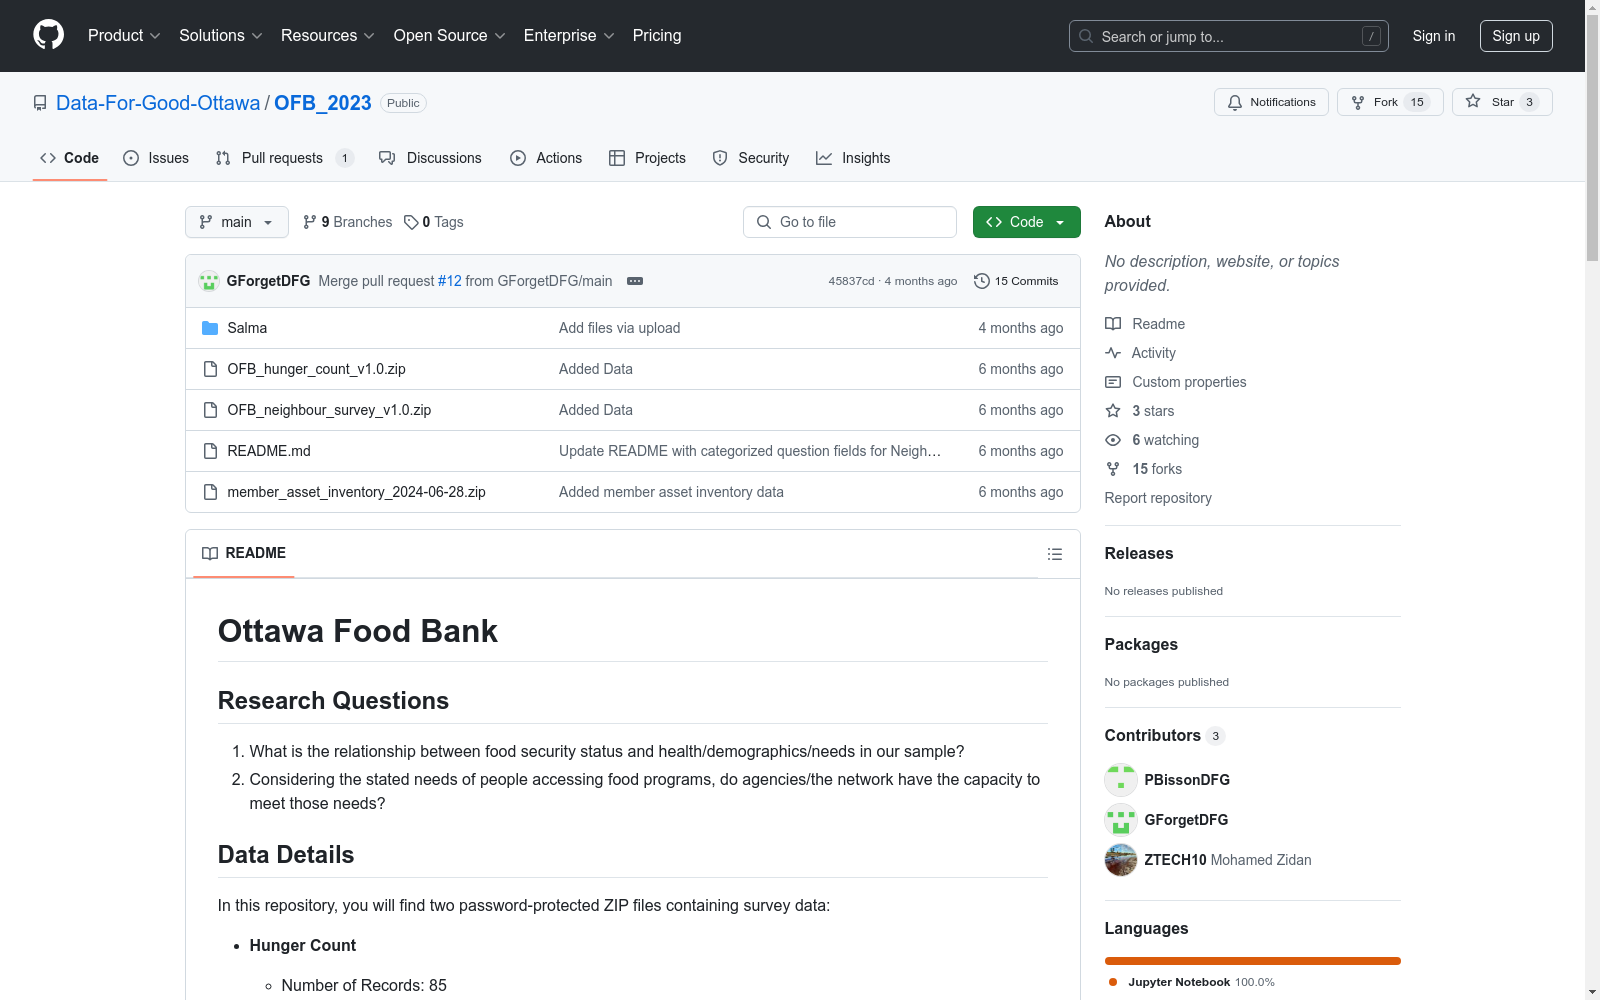Open the Resources dropdown
Screen dimensions: 1600x1000
coord(328,36)
